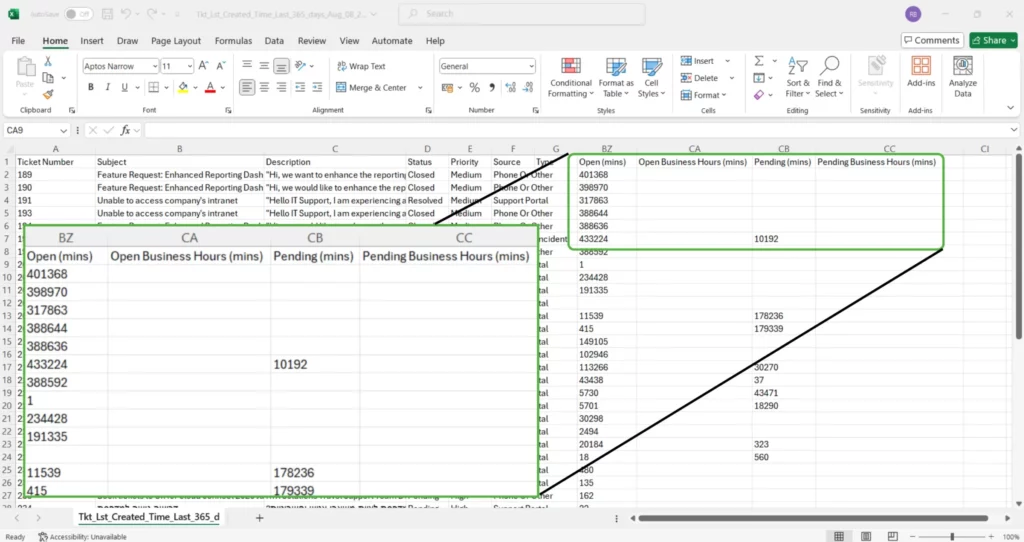Switch to the Data tab
The height and width of the screenshot is (542, 1024).
coord(274,40)
